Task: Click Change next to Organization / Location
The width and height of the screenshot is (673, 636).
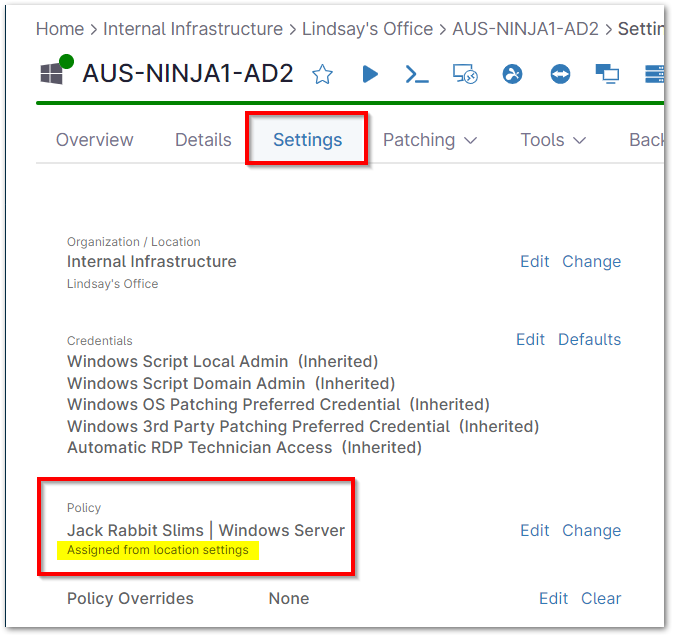Action: 591,261
